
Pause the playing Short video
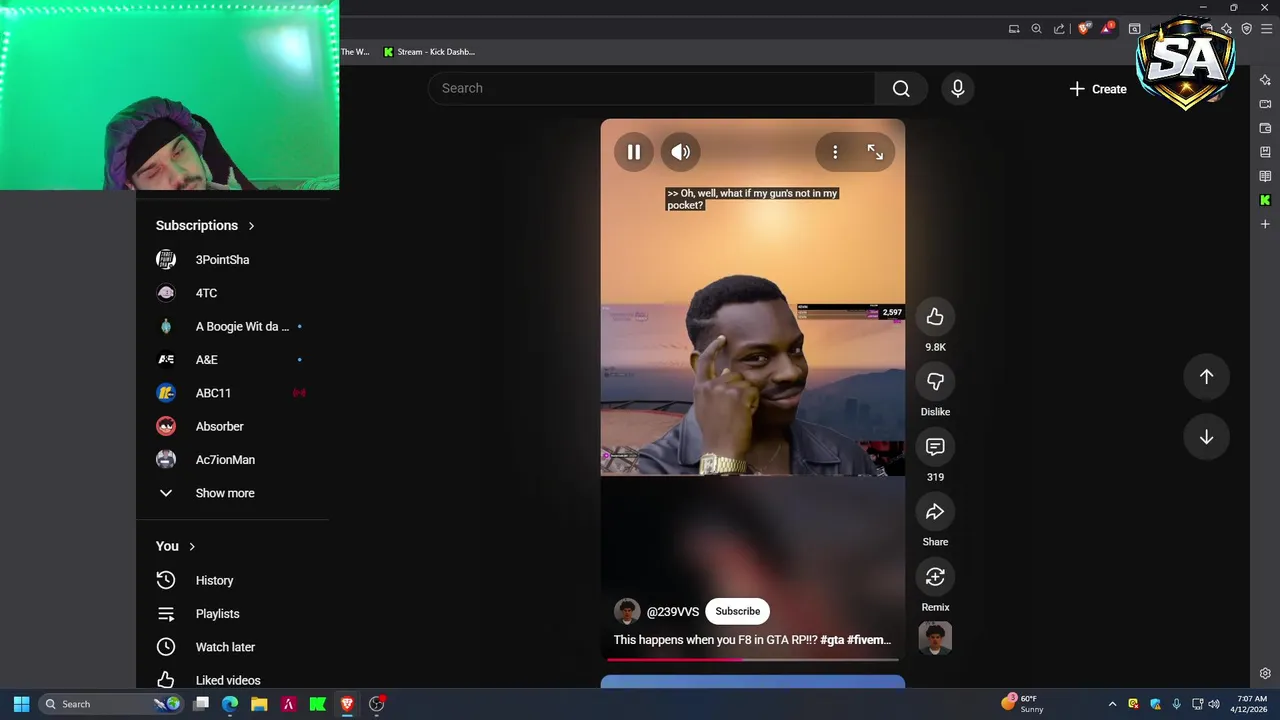point(634,152)
